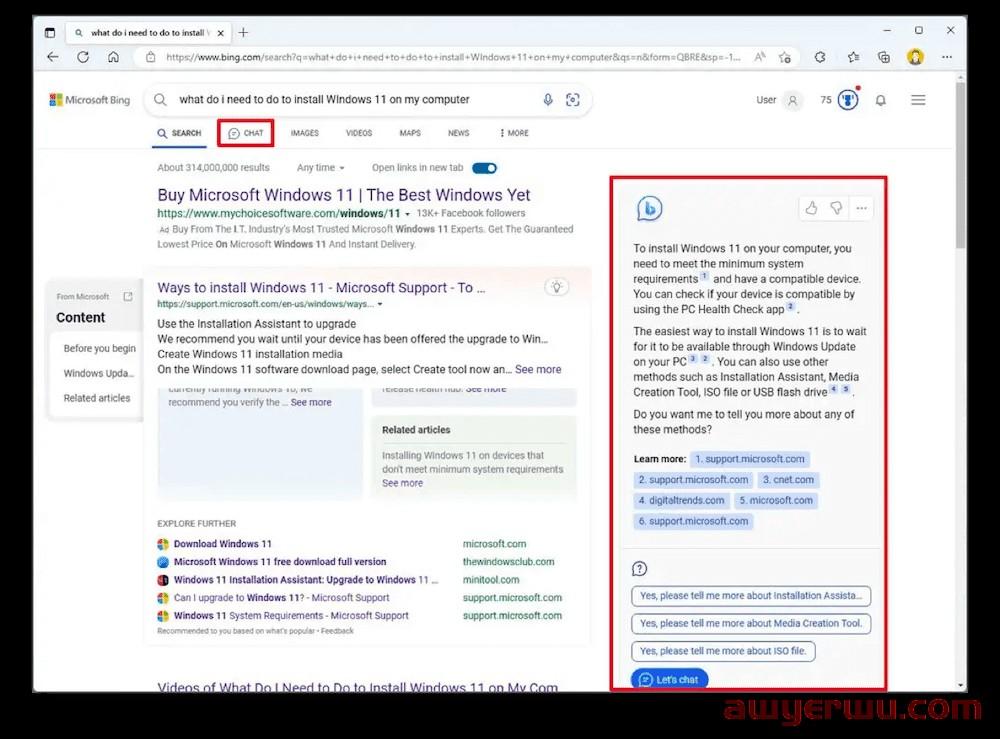Click the User account avatar icon
Image resolution: width=1000 pixels, height=739 pixels.
[x=793, y=100]
